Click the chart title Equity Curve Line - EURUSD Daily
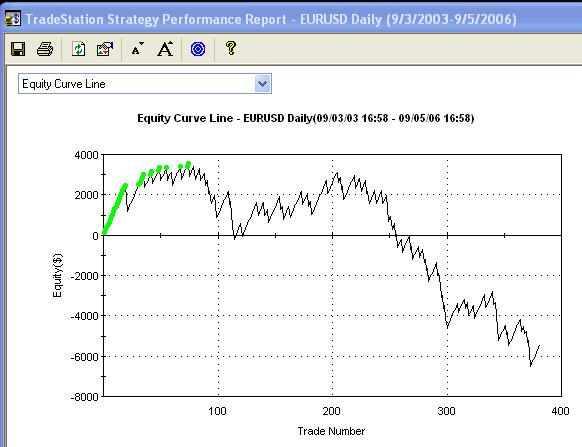This screenshot has height=447, width=582. (x=305, y=118)
